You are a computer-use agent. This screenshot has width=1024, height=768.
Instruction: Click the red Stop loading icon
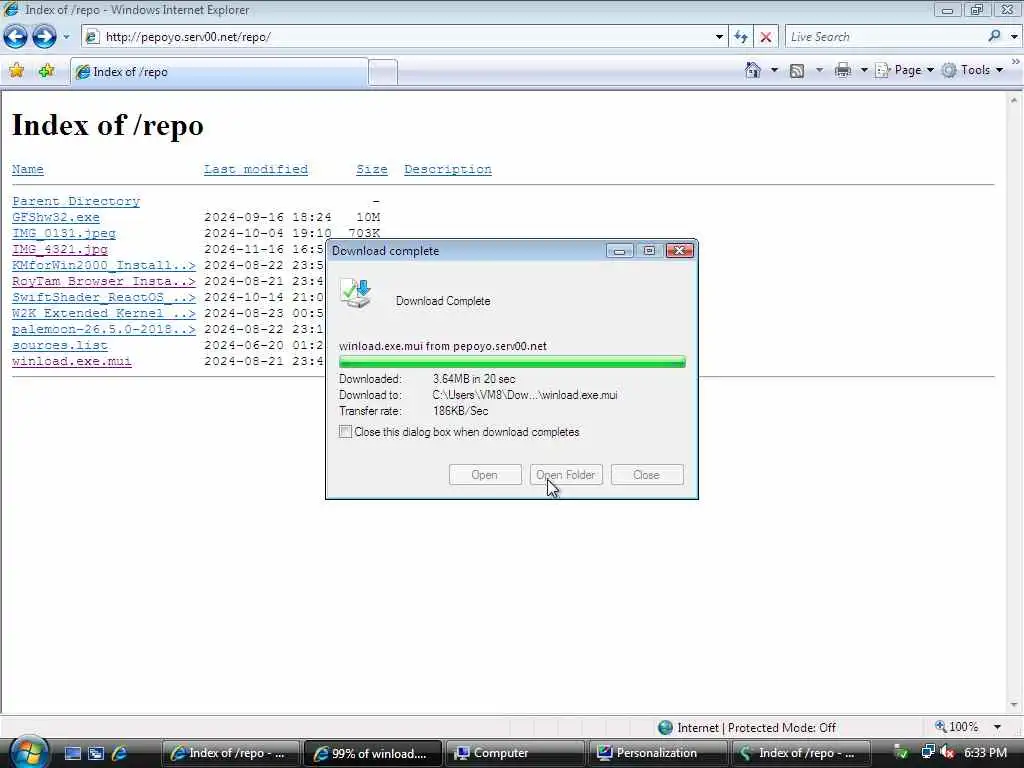coord(766,37)
